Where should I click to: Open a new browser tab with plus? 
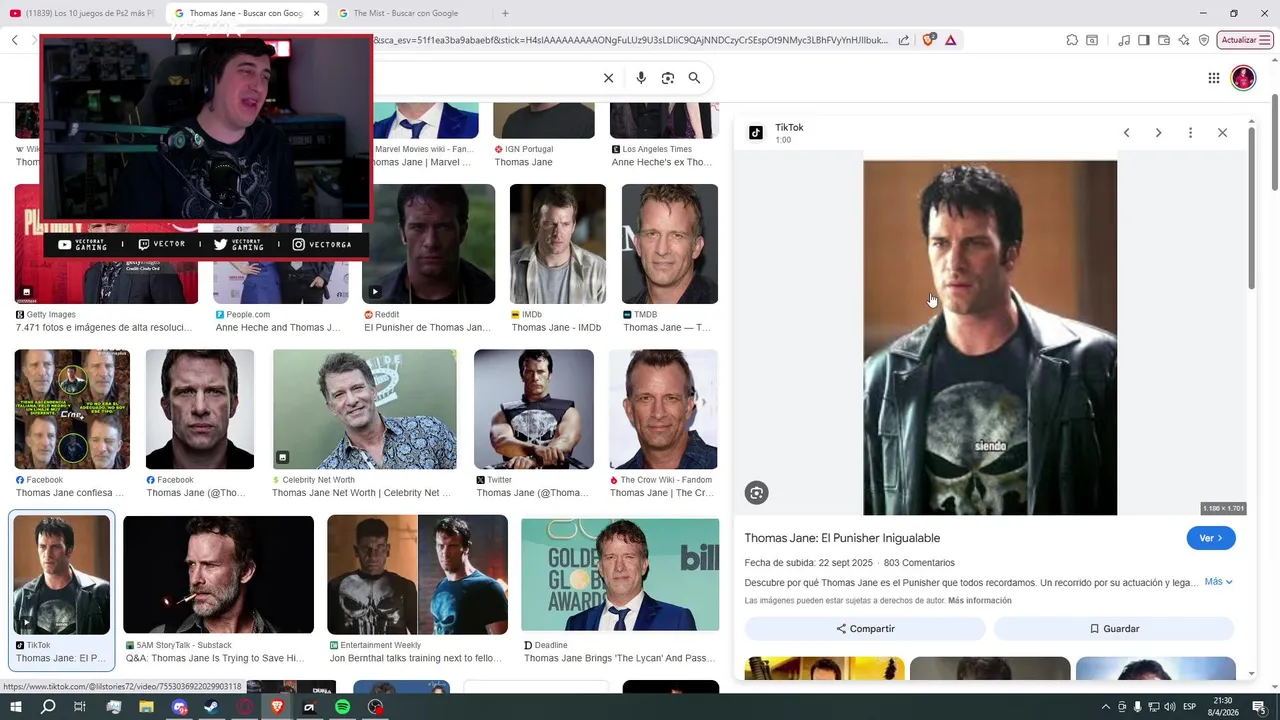pos(505,13)
